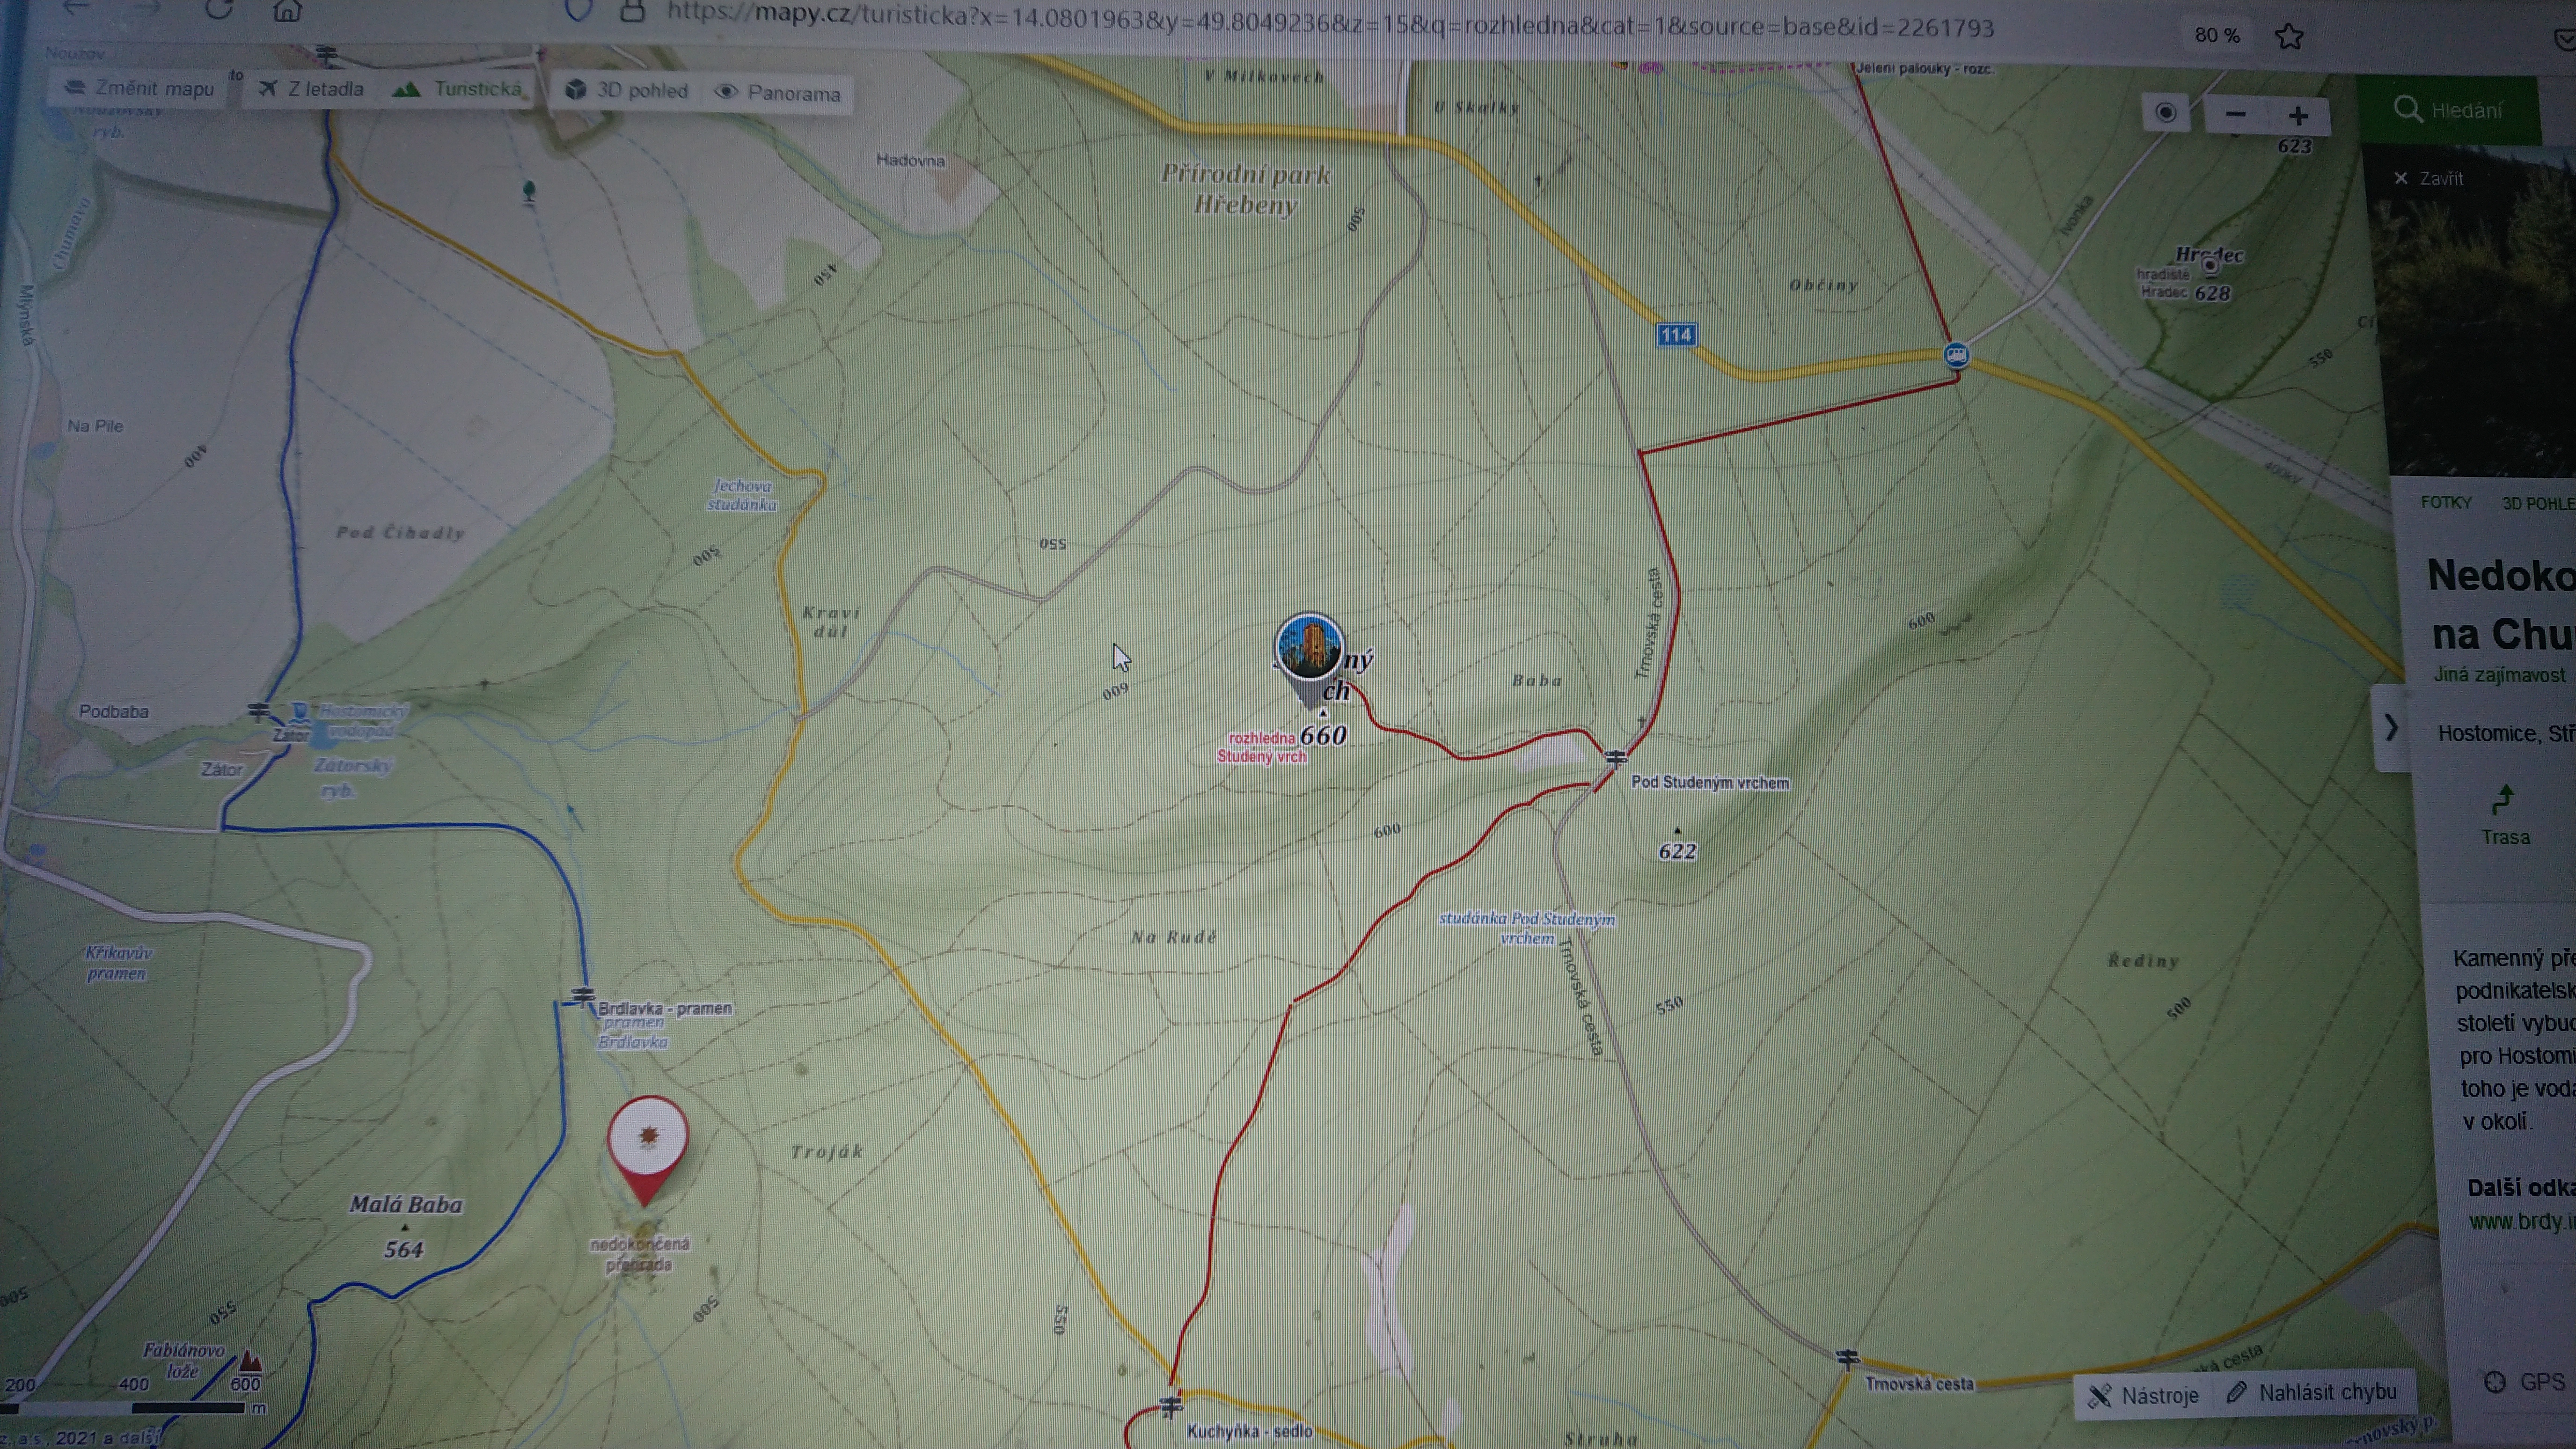Image resolution: width=2576 pixels, height=1449 pixels.
Task: Click the Změnit mapu button
Action: [x=139, y=88]
